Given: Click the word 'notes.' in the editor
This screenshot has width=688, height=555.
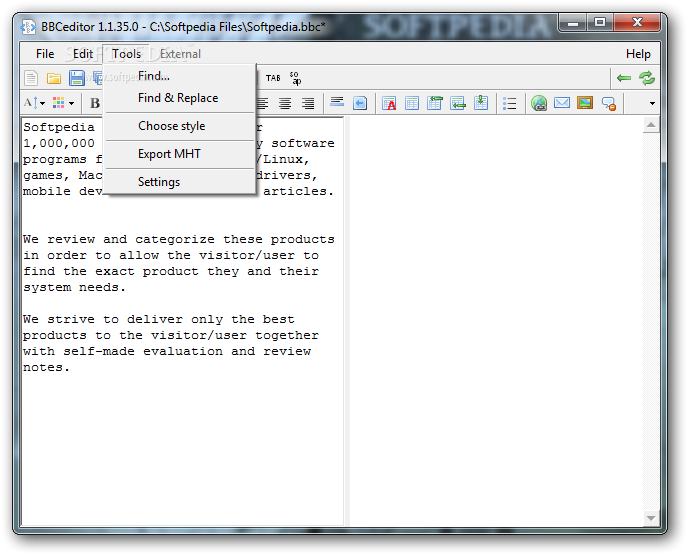Looking at the screenshot, I should (47, 368).
